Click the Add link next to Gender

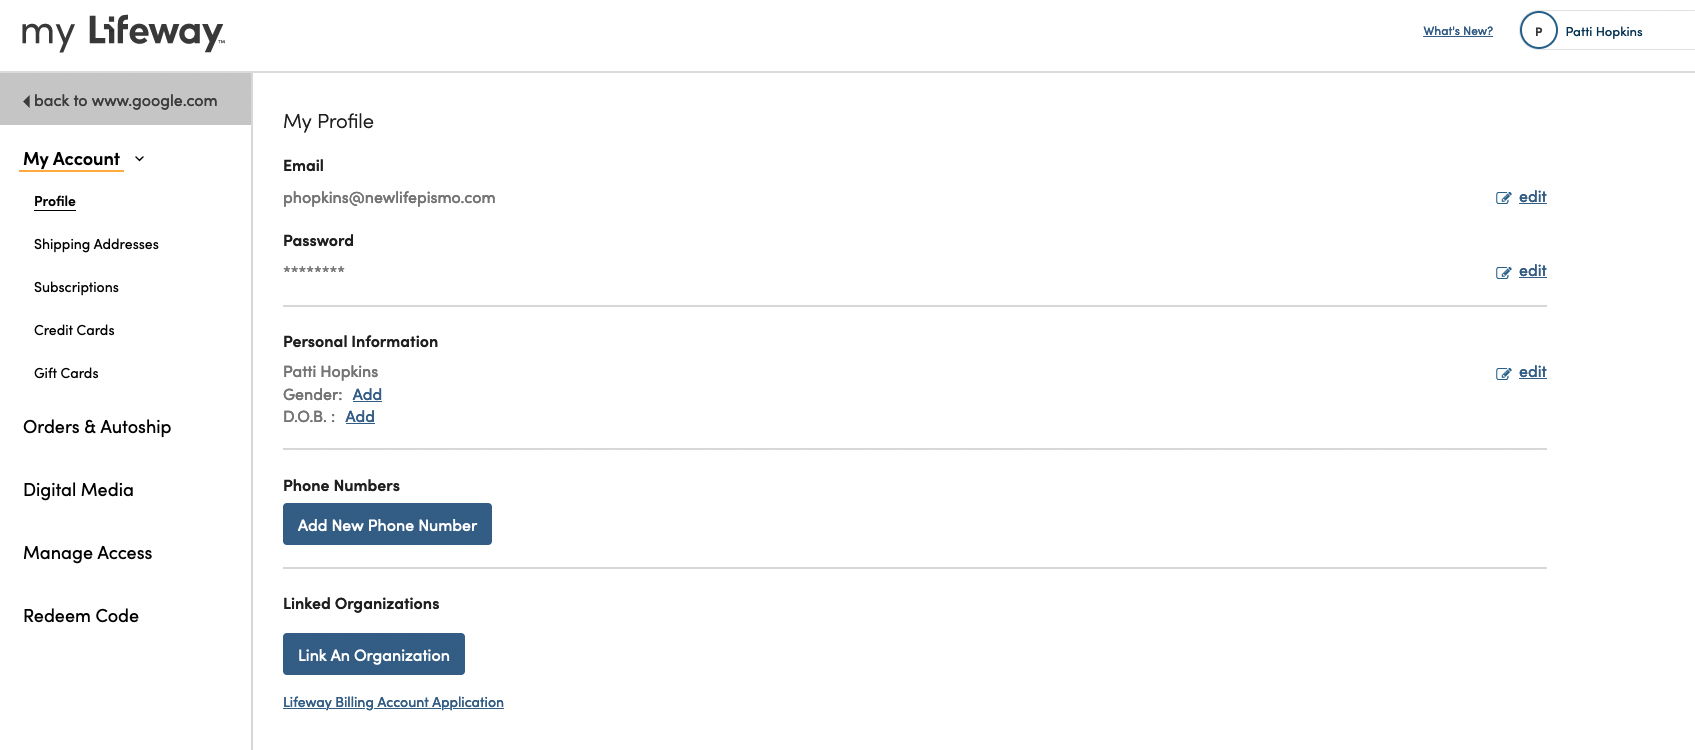click(367, 395)
